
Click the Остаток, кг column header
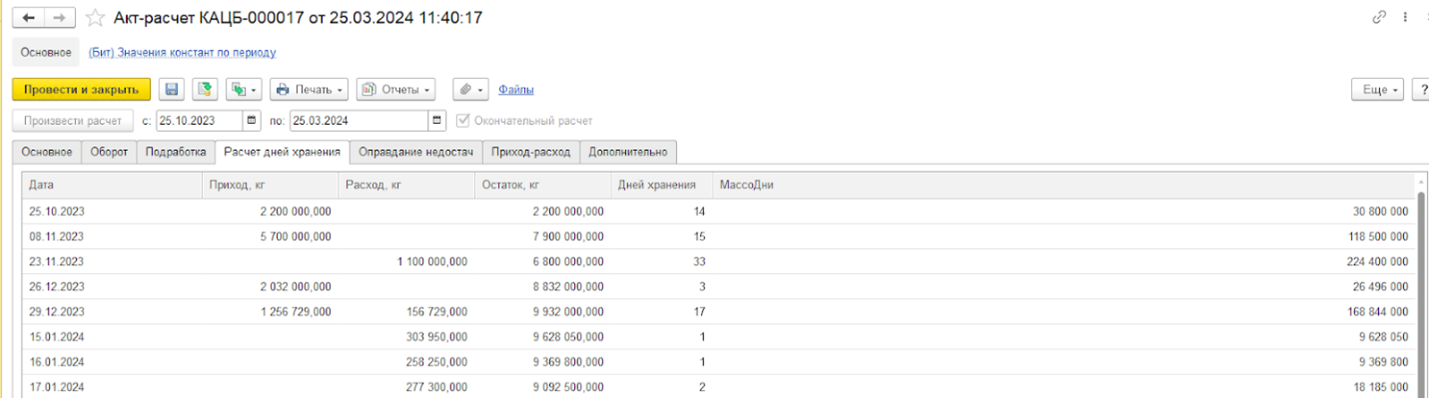542,185
